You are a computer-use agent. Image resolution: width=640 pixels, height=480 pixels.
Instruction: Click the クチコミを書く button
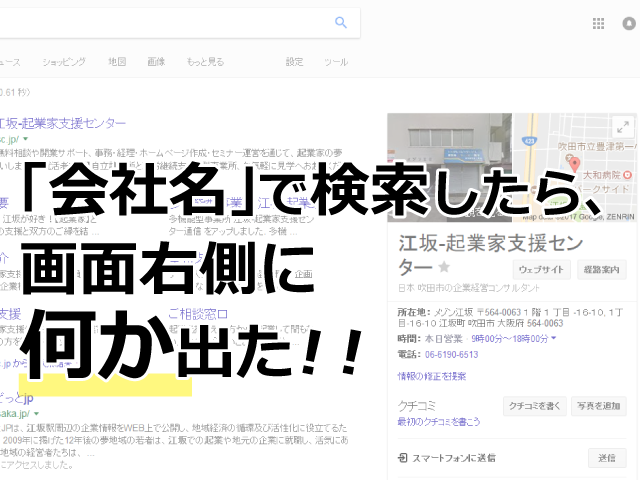pos(535,406)
